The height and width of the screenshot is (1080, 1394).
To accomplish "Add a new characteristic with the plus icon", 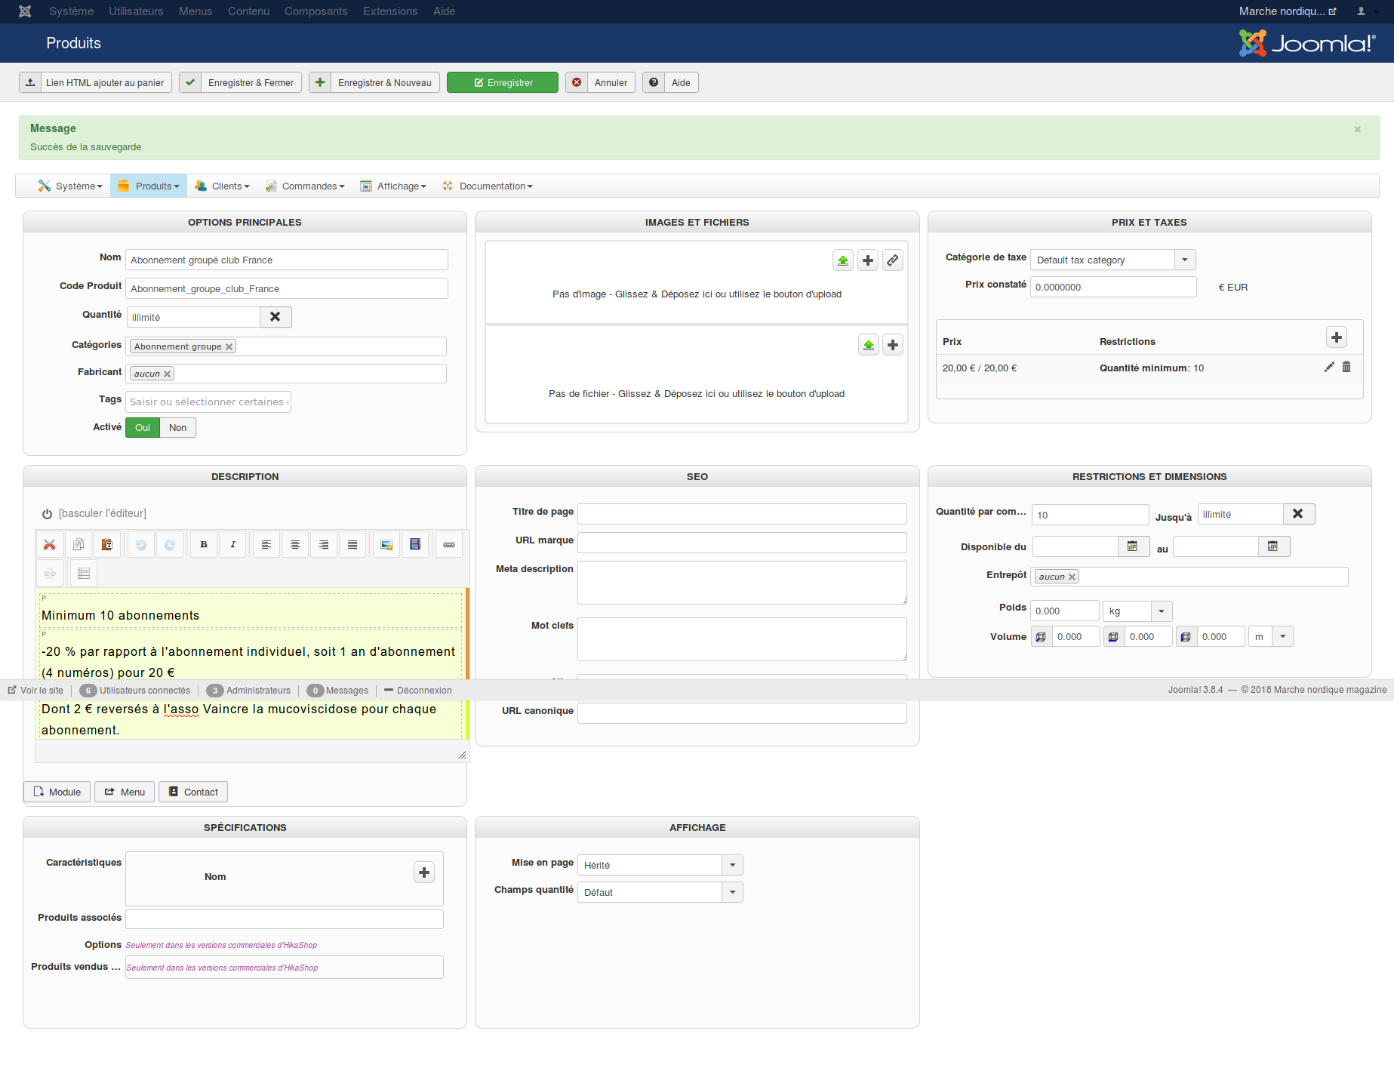I will (x=424, y=873).
